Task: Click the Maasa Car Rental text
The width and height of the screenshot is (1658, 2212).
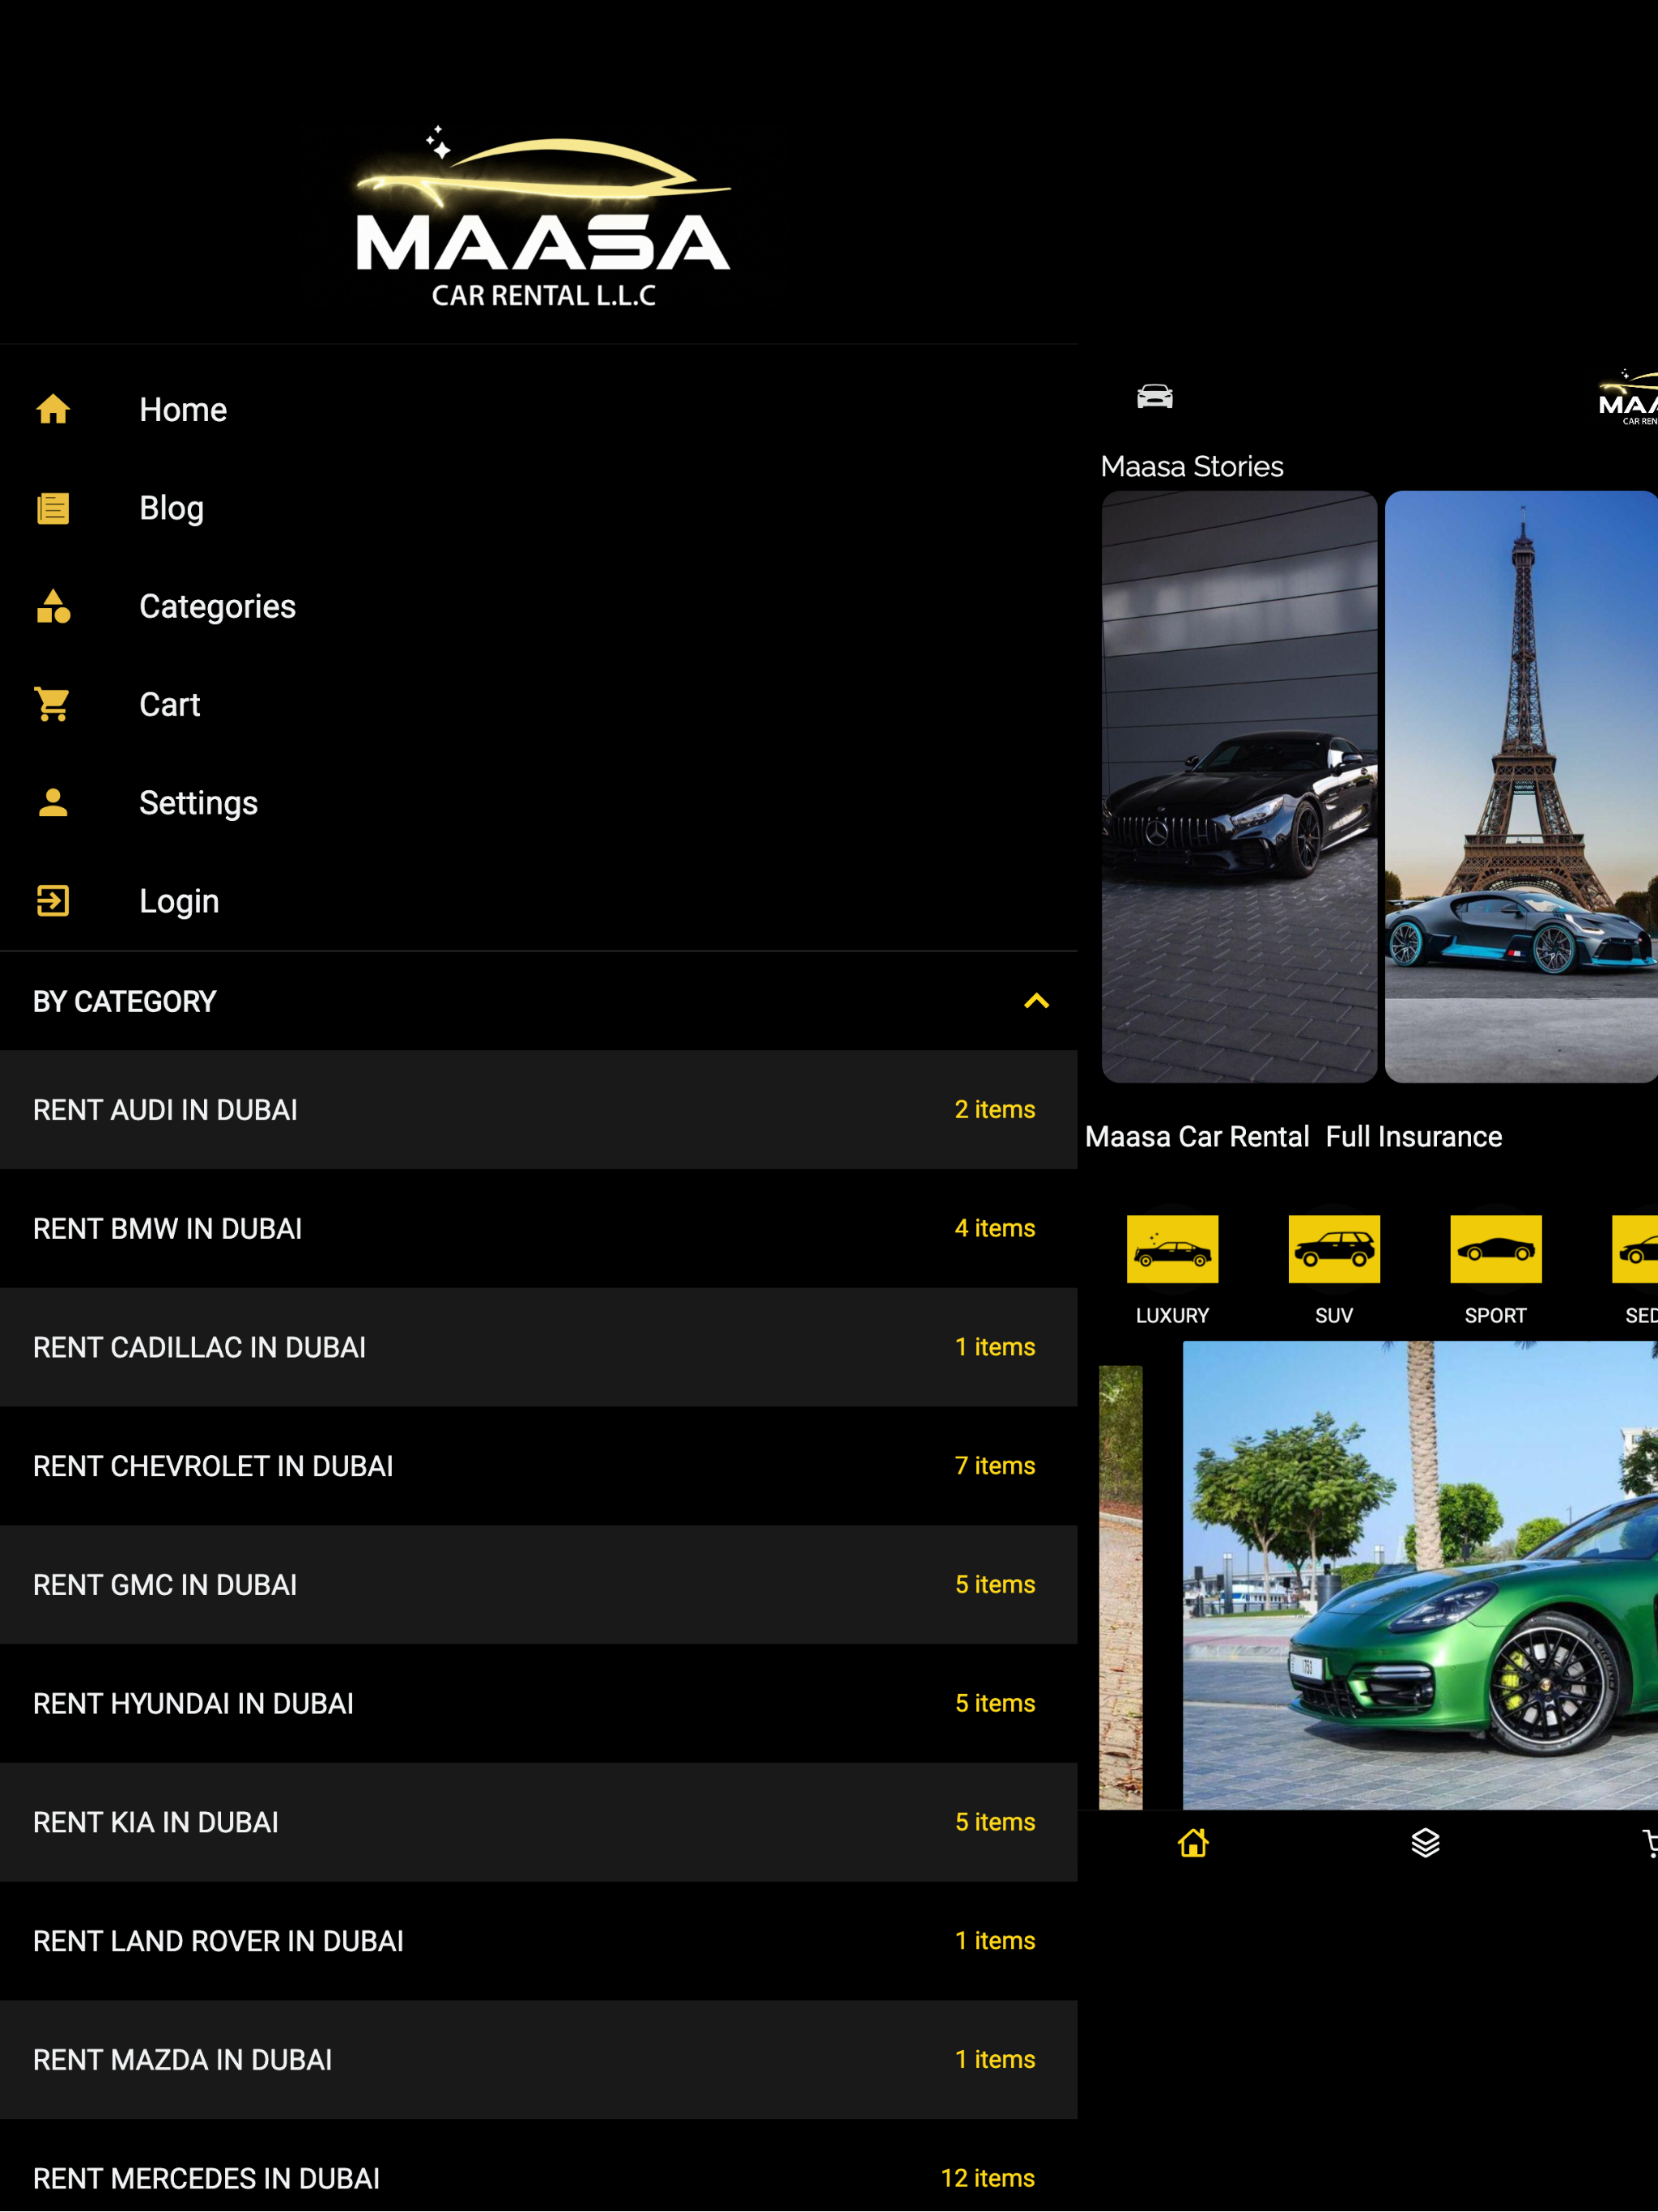Action: click(1197, 1137)
